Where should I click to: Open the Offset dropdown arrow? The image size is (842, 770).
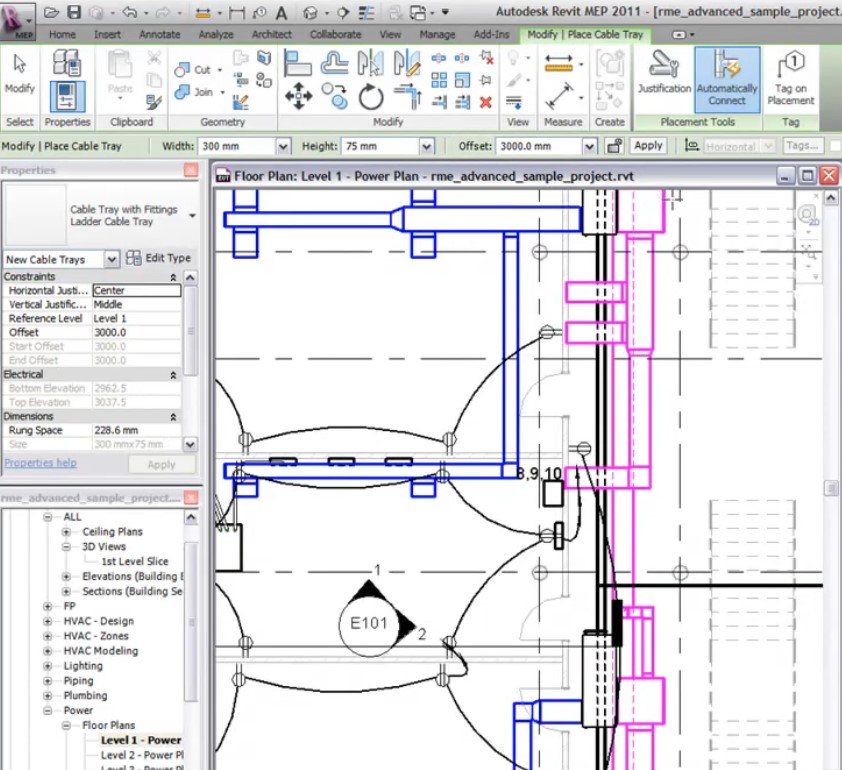[589, 146]
